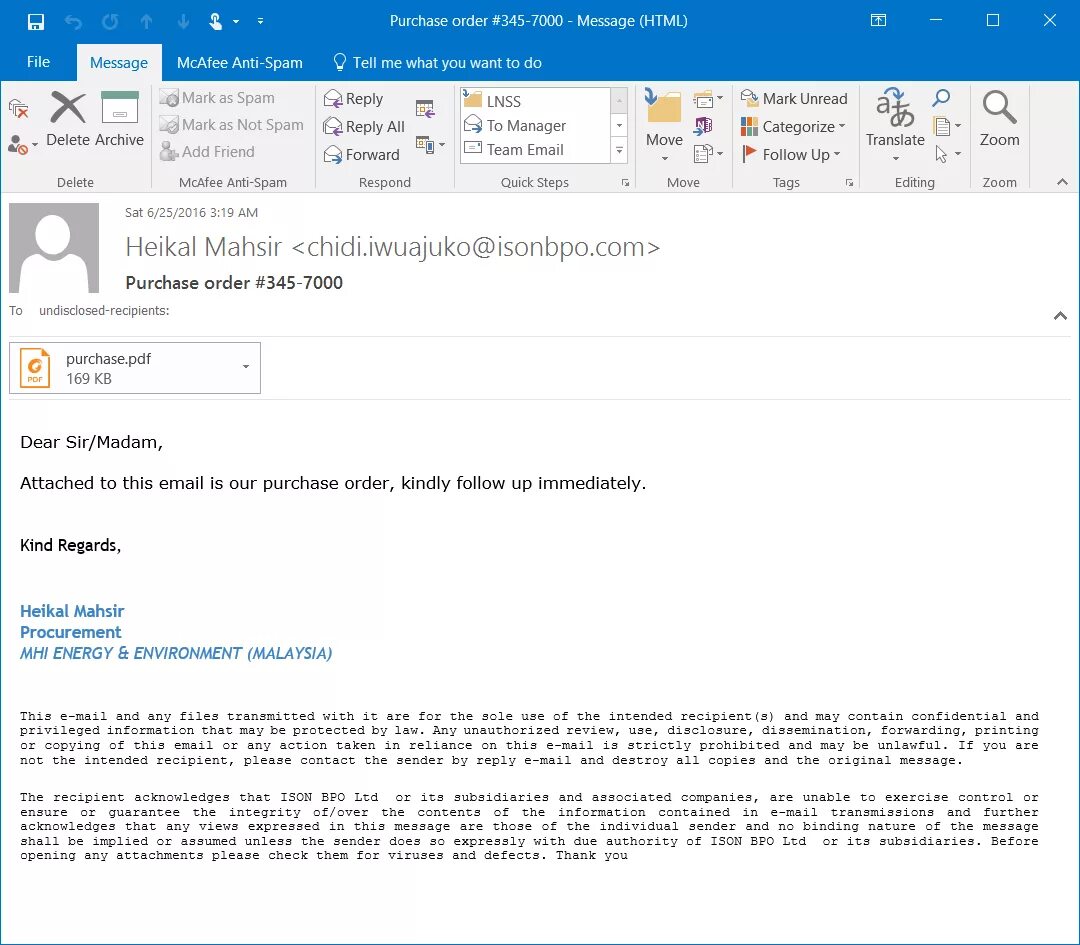Open the Translate dropdown arrow
Viewport: 1080px width, 945px height.
tap(895, 158)
